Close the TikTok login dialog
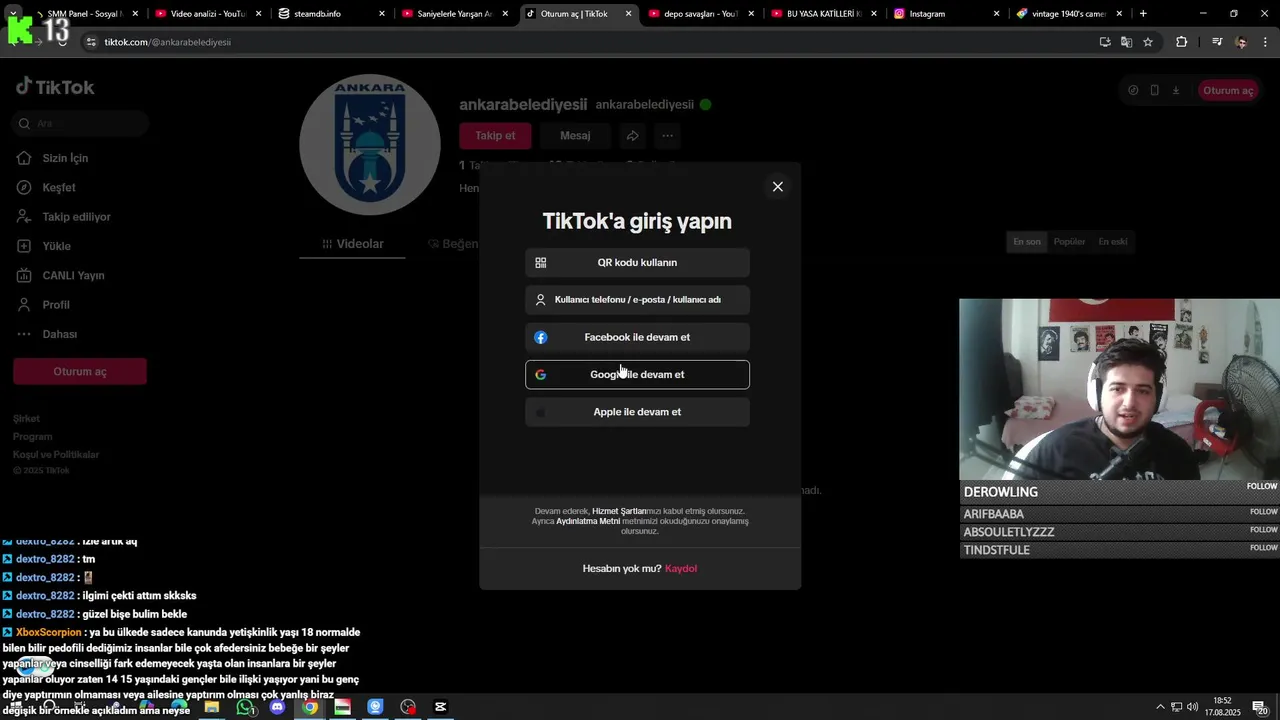This screenshot has width=1280, height=720. [777, 187]
